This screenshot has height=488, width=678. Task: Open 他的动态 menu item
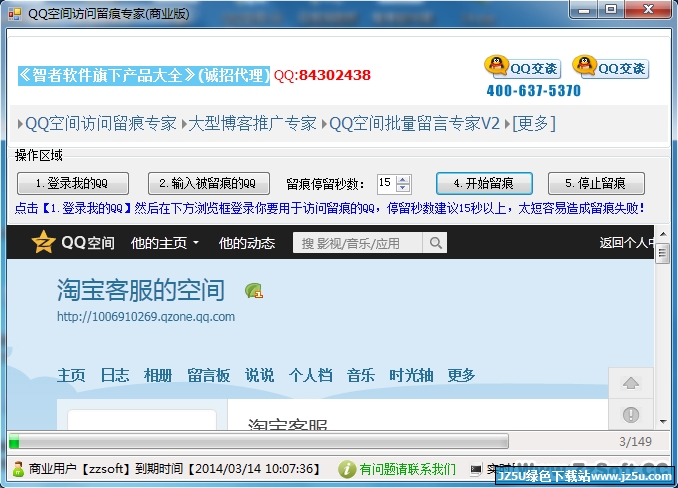click(x=246, y=243)
